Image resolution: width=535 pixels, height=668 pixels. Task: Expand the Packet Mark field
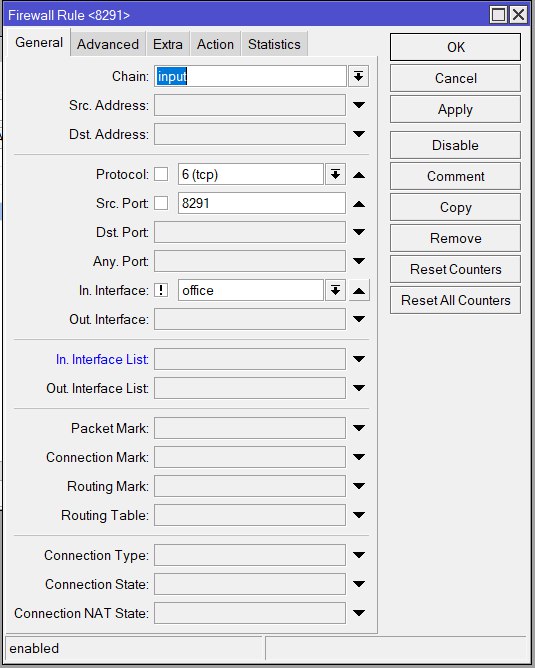(359, 428)
